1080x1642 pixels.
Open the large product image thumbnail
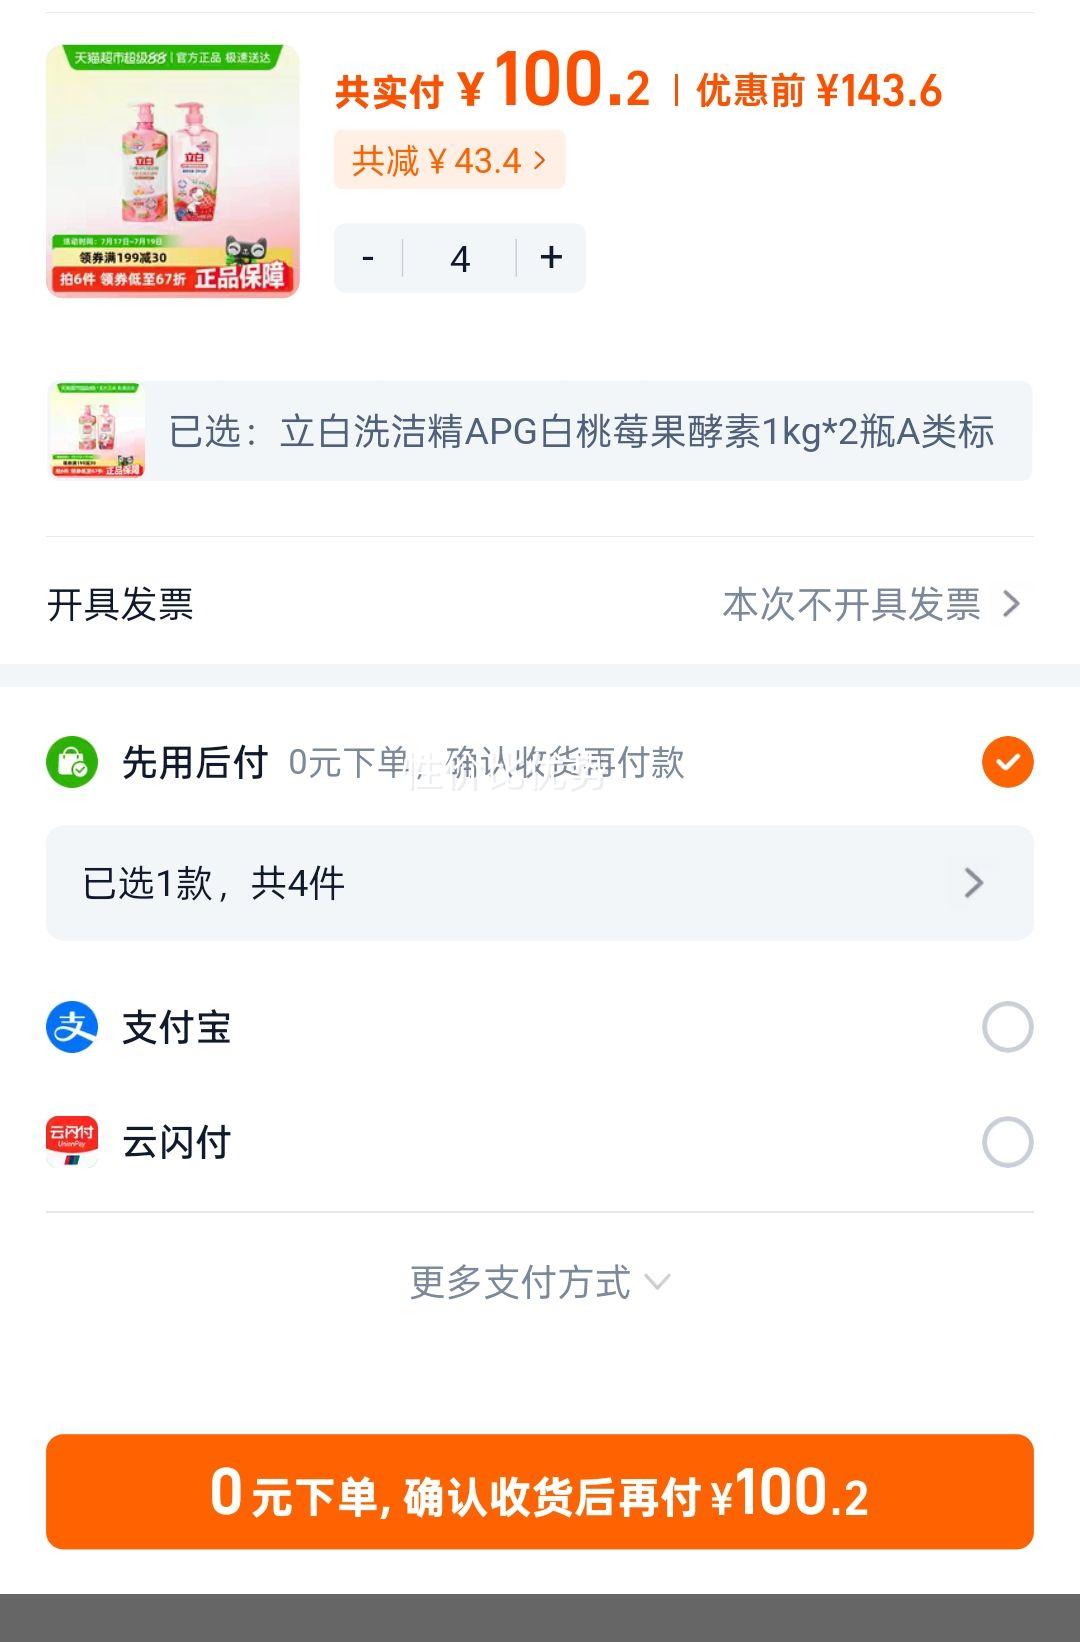[x=173, y=171]
